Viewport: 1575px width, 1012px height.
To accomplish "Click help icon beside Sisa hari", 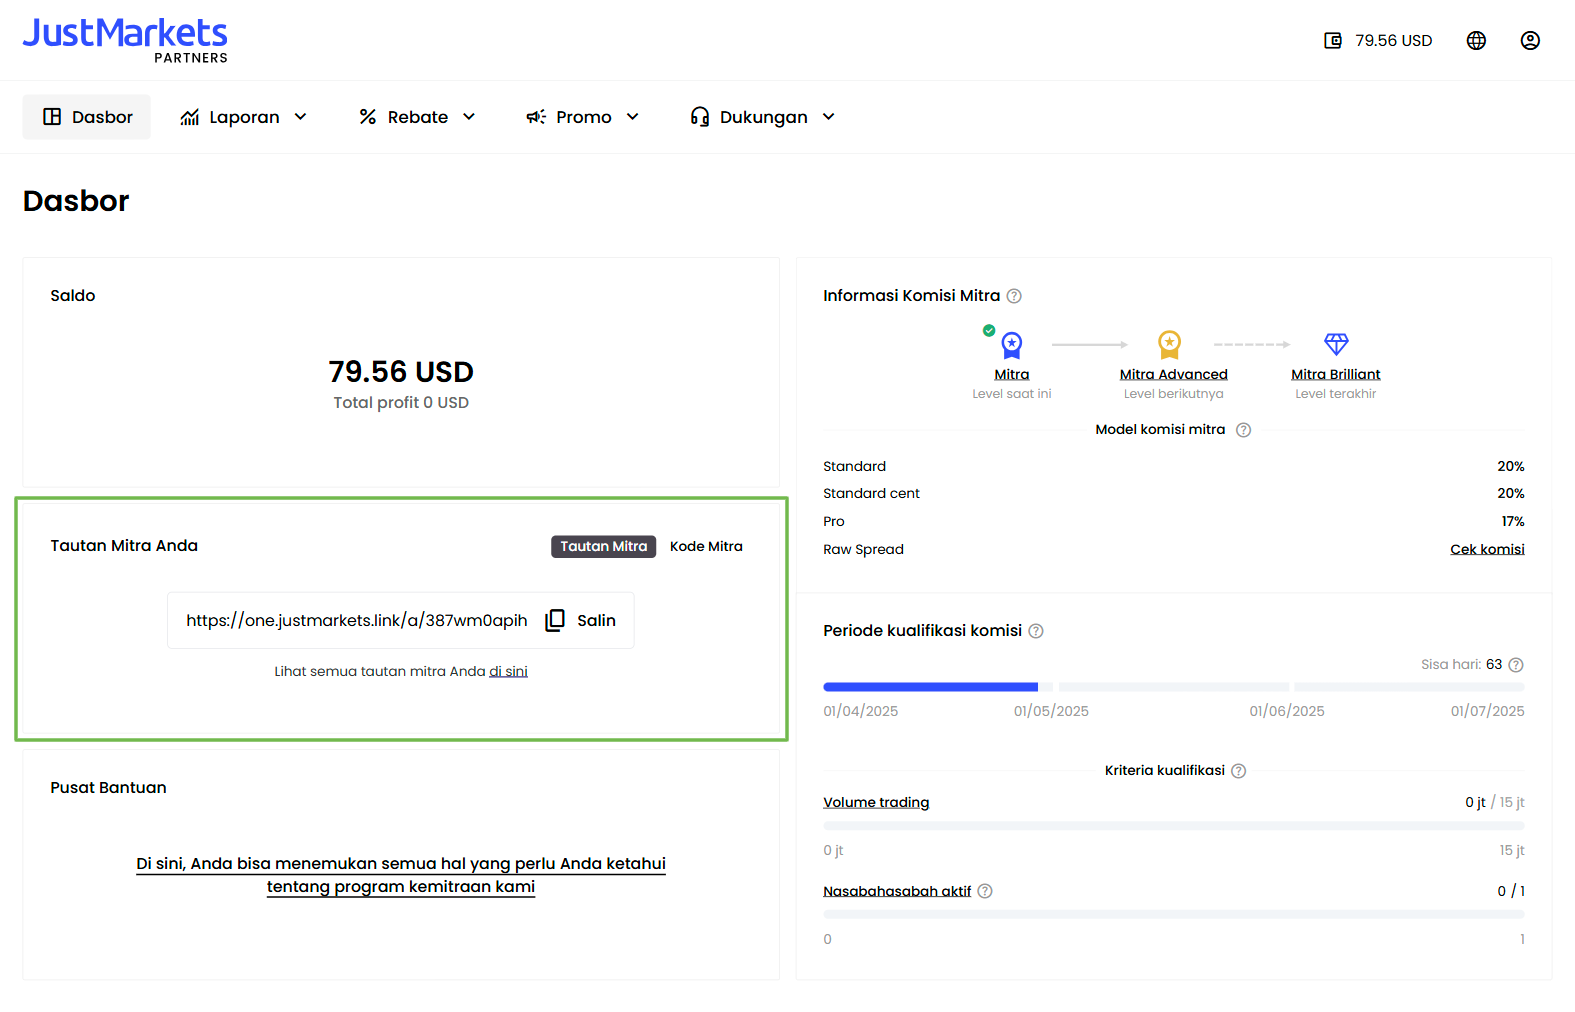I will tap(1516, 665).
